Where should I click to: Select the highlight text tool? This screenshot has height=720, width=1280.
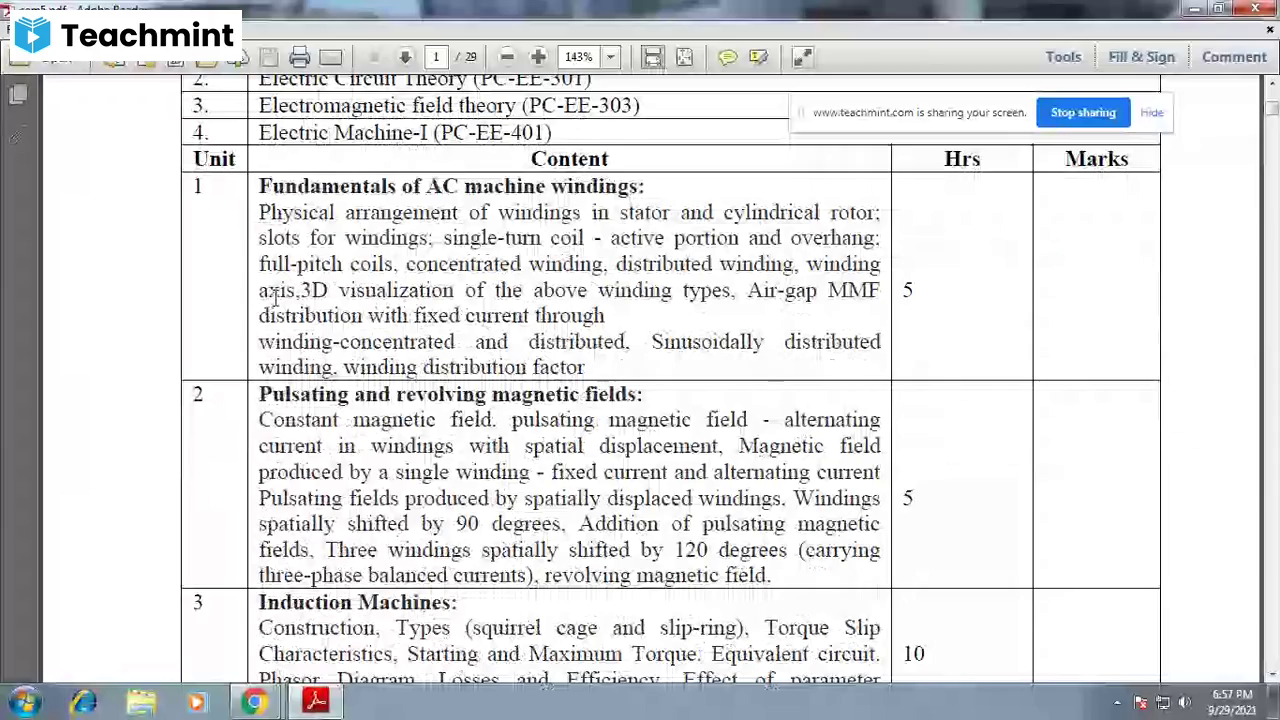(x=759, y=57)
